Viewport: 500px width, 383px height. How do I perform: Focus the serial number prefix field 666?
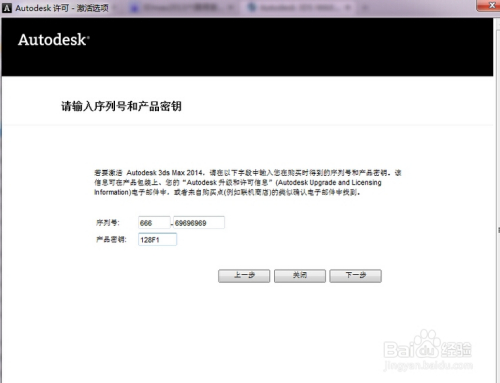point(154,223)
